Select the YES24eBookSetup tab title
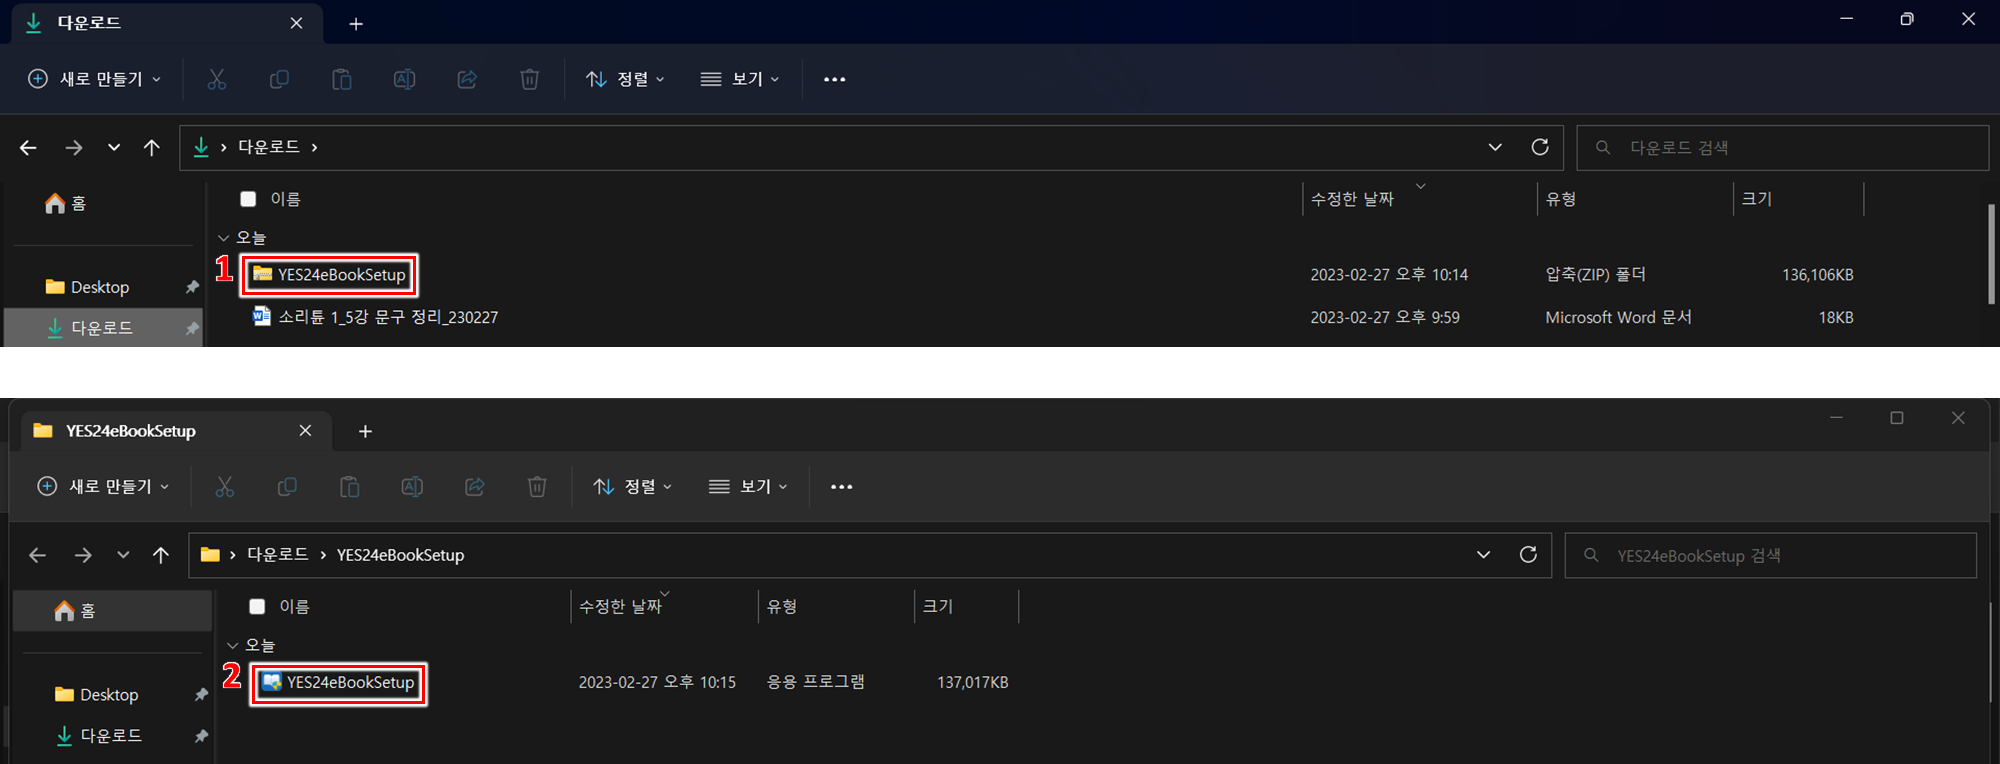Screen dimensions: 2000x764 tap(131, 431)
